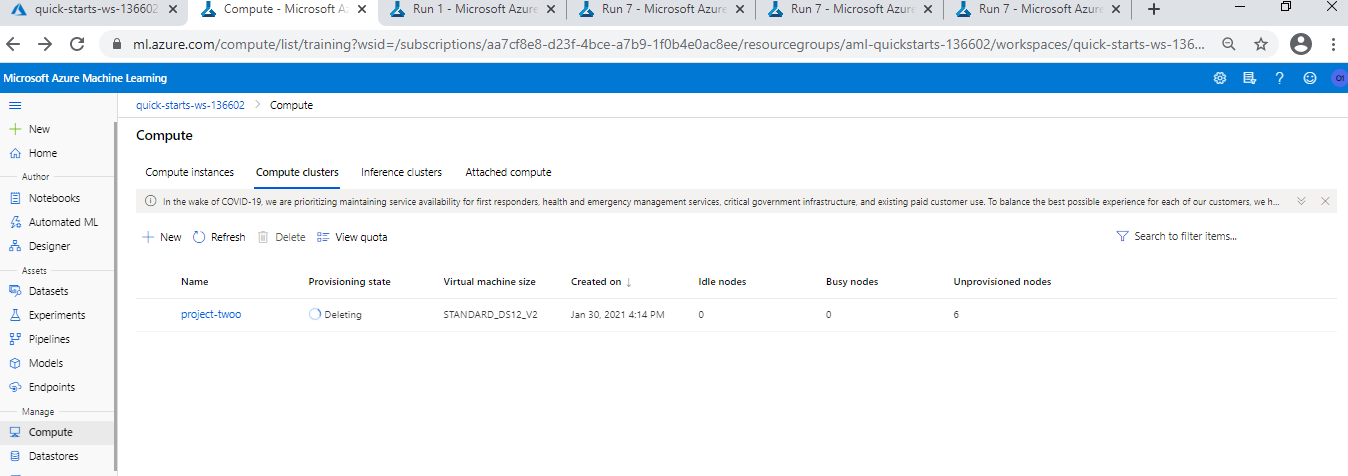Click the quick-starts-ws-136602 breadcrumb link
Screen dimensions: 1348x476
click(190, 105)
